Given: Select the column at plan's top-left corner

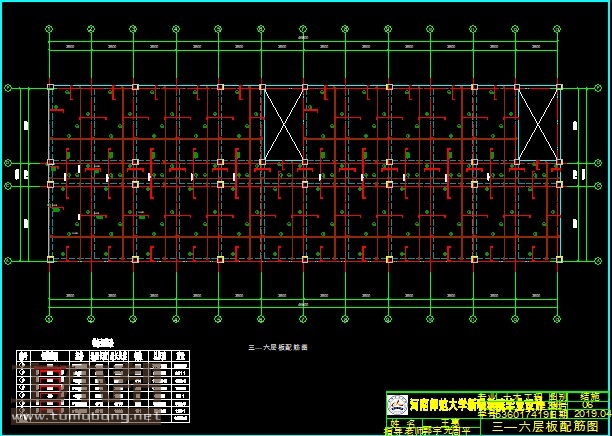Looking at the screenshot, I should coord(50,88).
